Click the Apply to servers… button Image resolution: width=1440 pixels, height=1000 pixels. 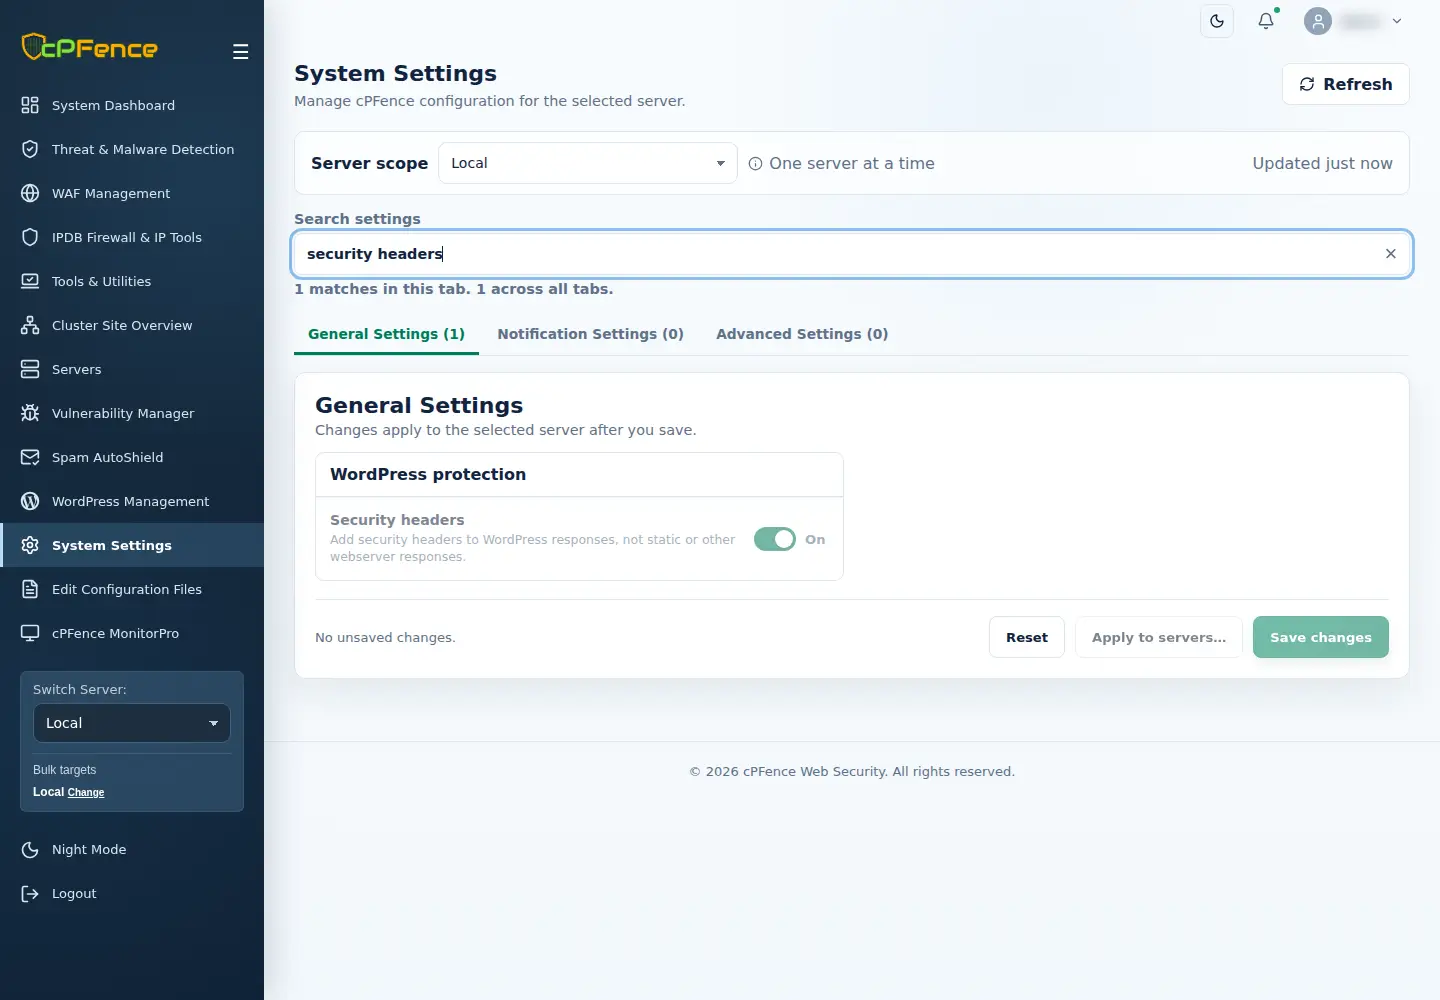1159,637
